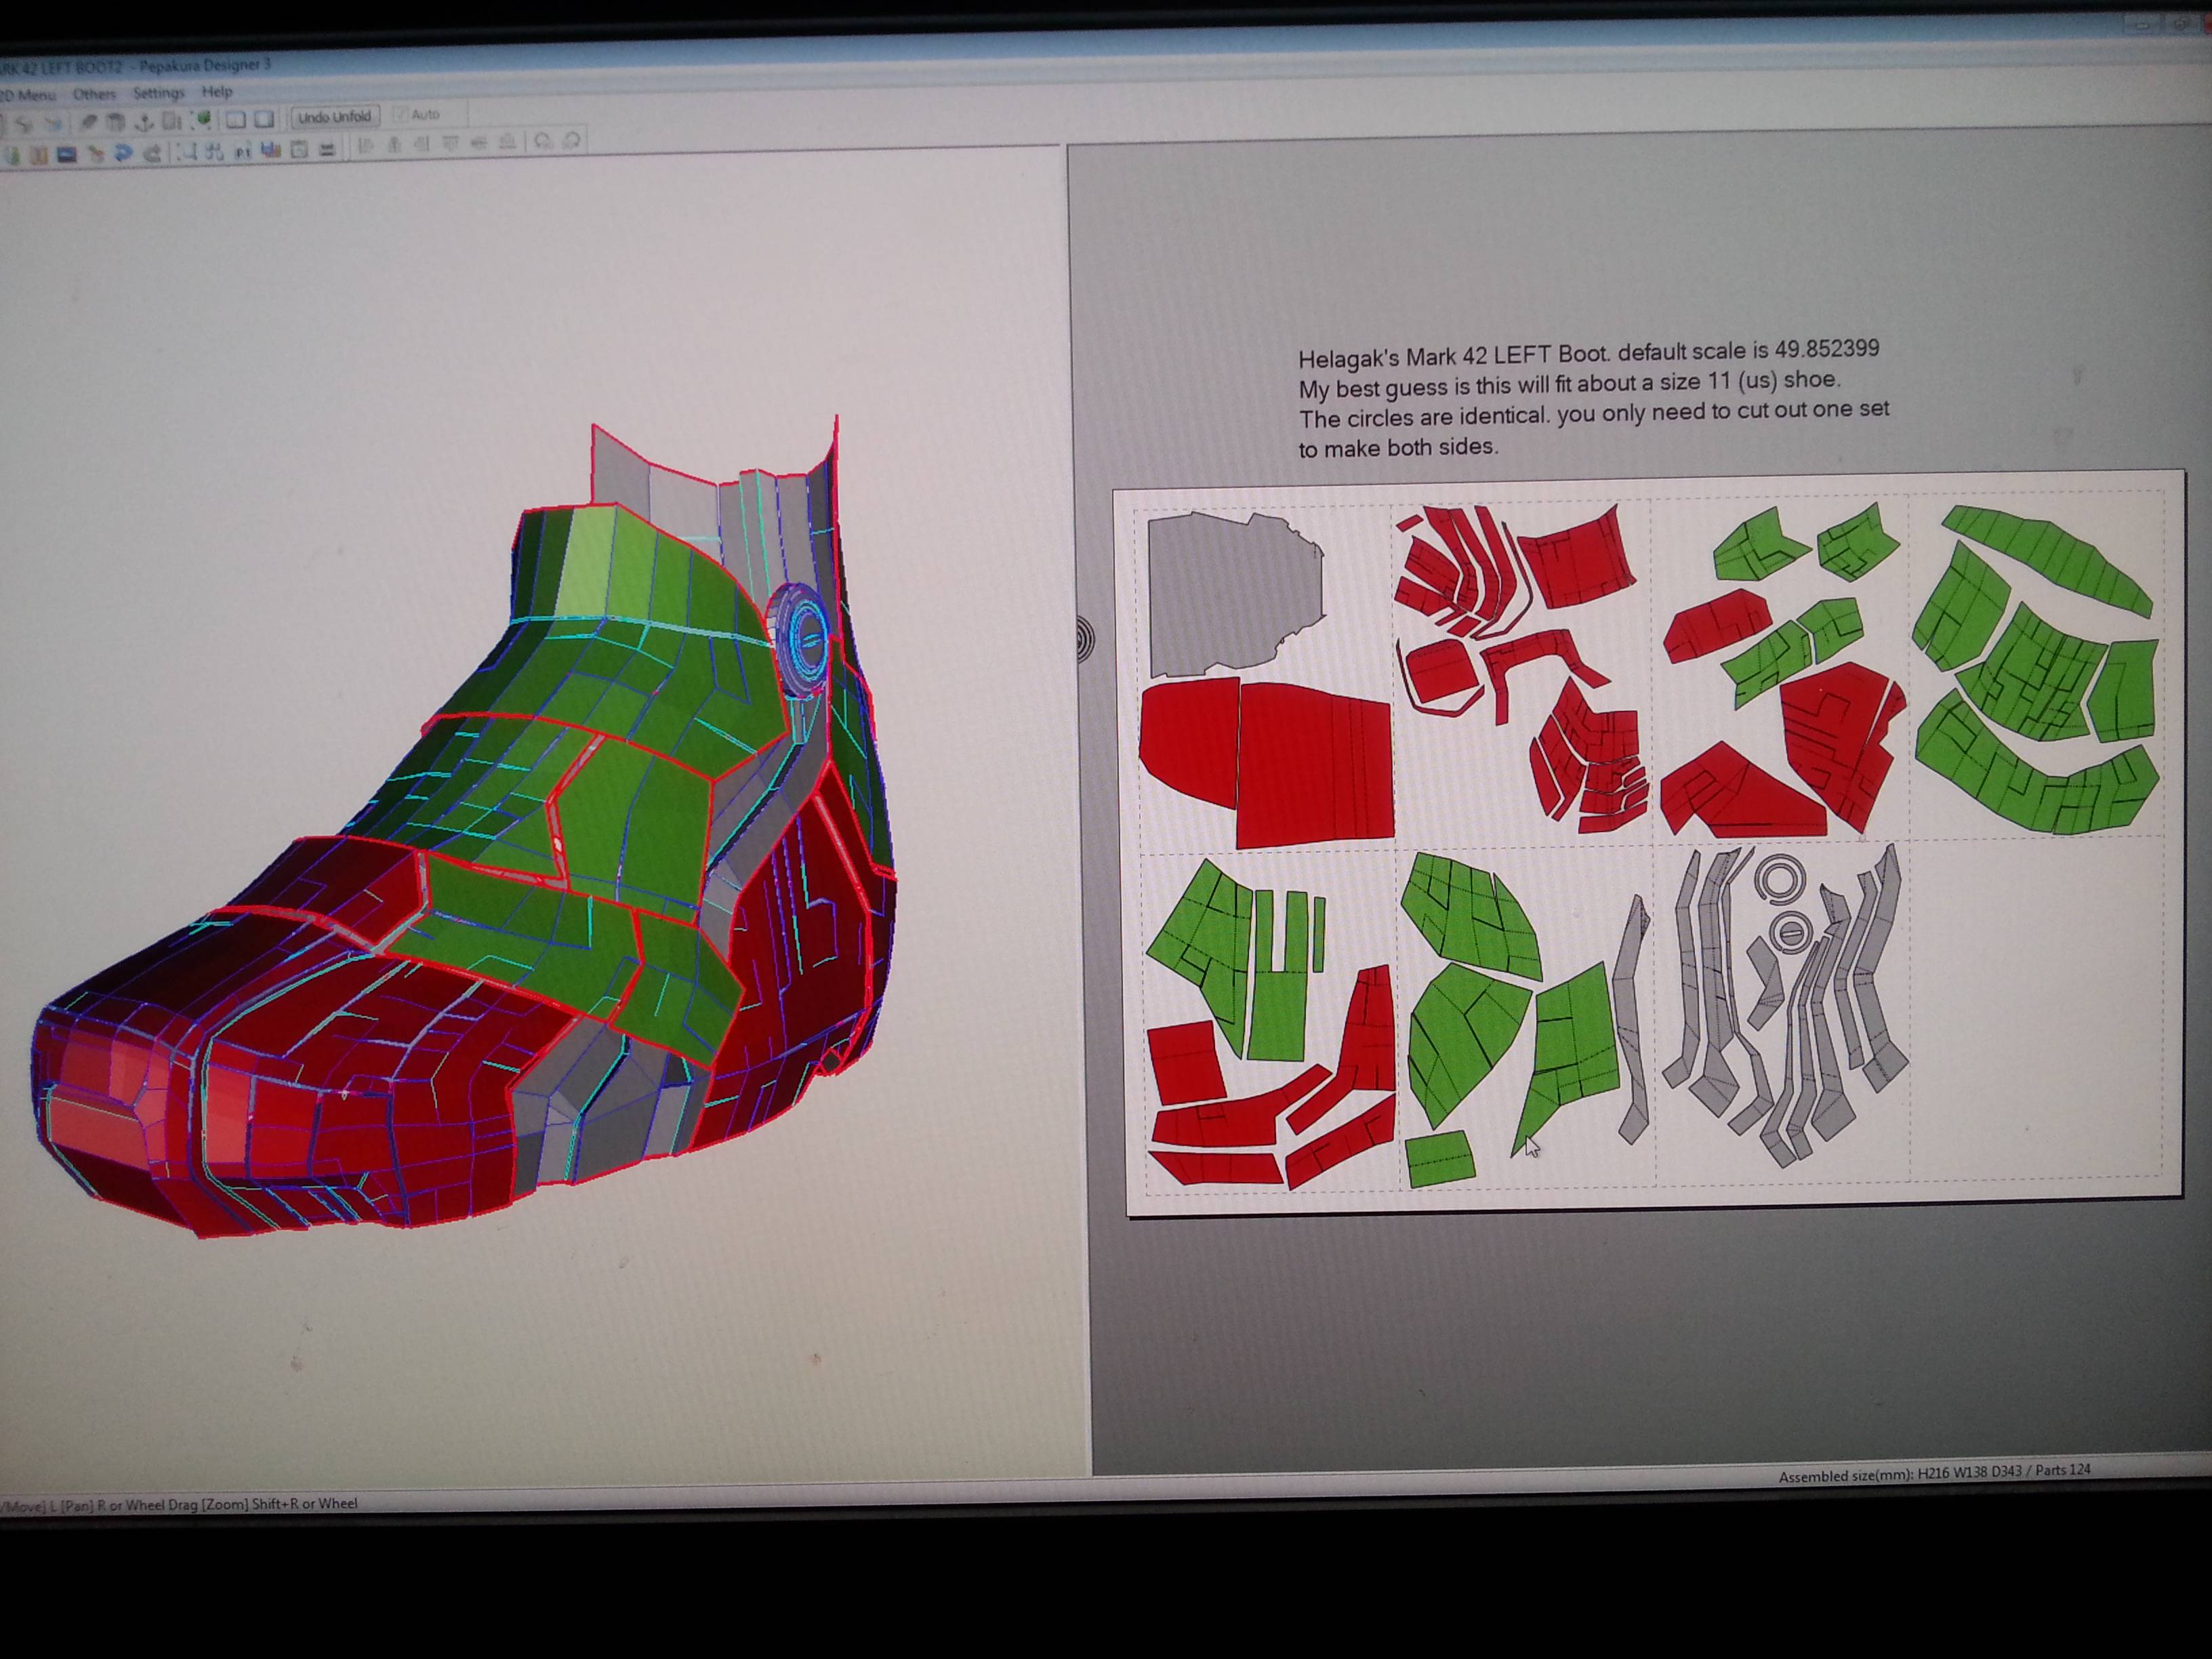This screenshot has height=1659, width=2212.
Task: Click the colored bar chart icon
Action: click(271, 151)
